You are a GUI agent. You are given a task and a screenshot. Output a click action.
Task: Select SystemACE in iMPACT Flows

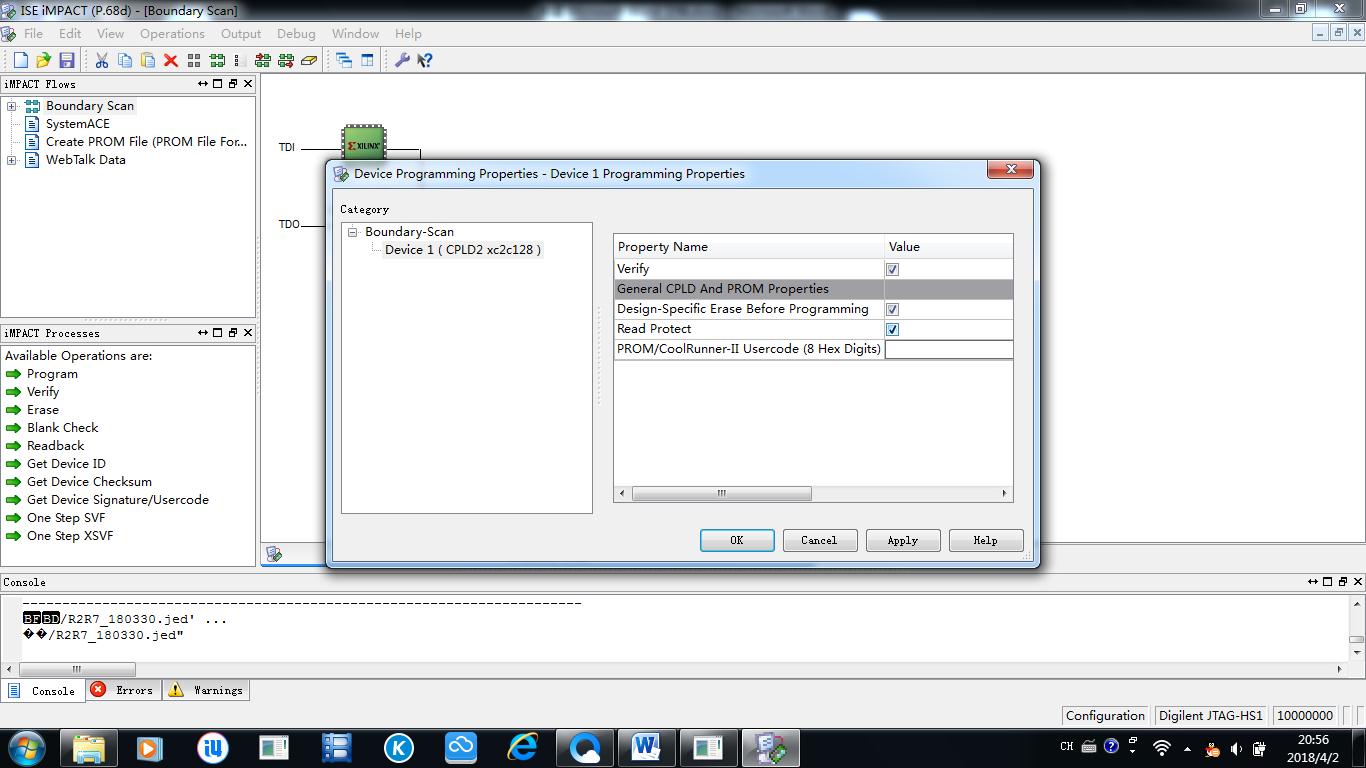coord(78,124)
